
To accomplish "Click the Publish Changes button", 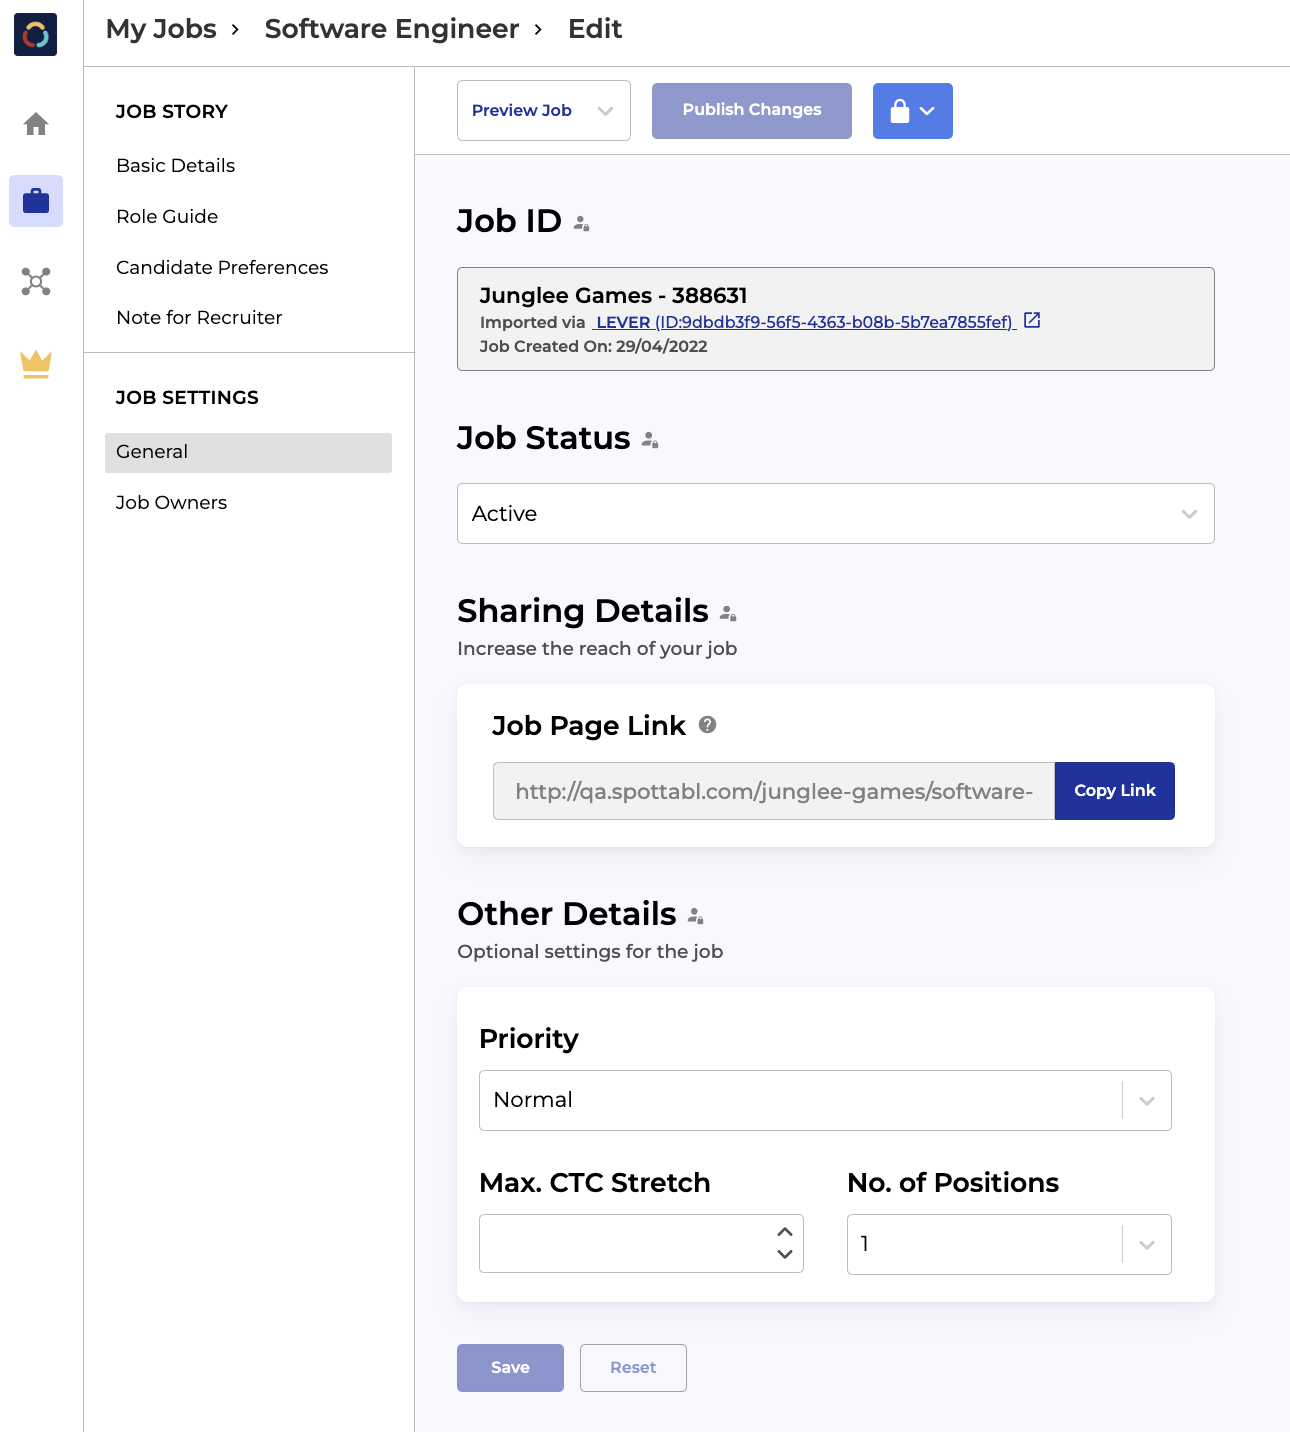I will pyautogui.click(x=751, y=110).
